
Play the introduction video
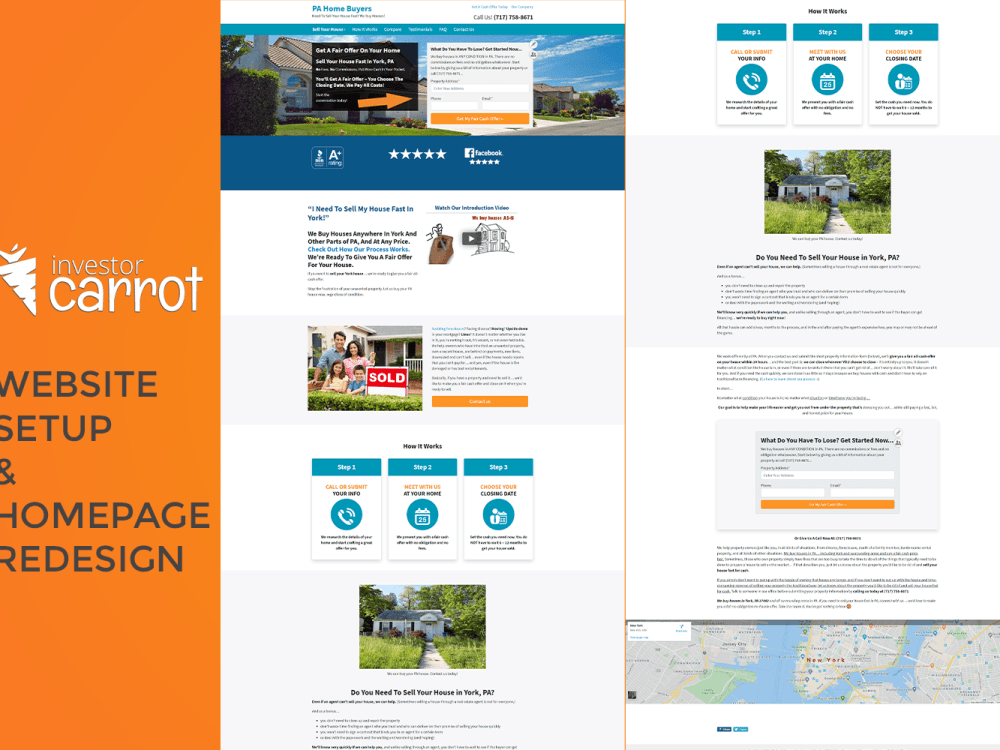pyautogui.click(x=472, y=240)
